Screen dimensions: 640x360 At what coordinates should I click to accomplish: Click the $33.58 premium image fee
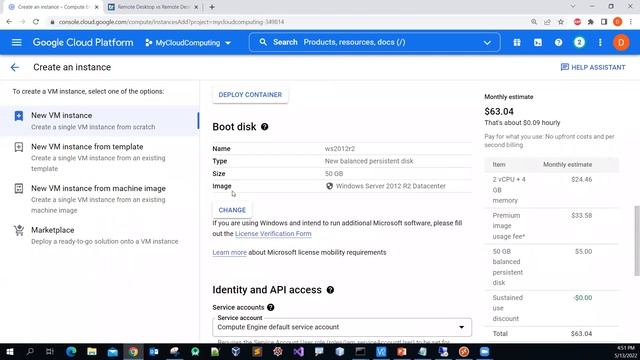pyautogui.click(x=582, y=216)
